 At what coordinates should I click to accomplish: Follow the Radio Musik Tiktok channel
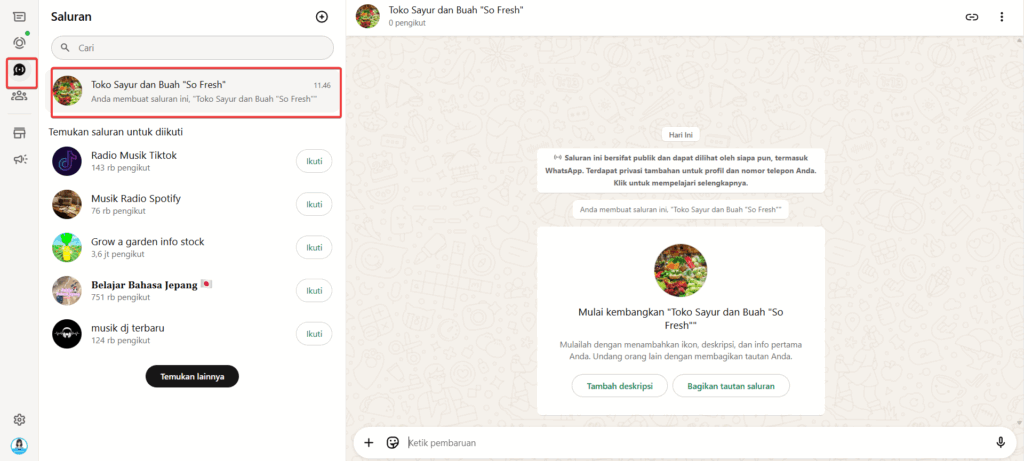coord(314,161)
